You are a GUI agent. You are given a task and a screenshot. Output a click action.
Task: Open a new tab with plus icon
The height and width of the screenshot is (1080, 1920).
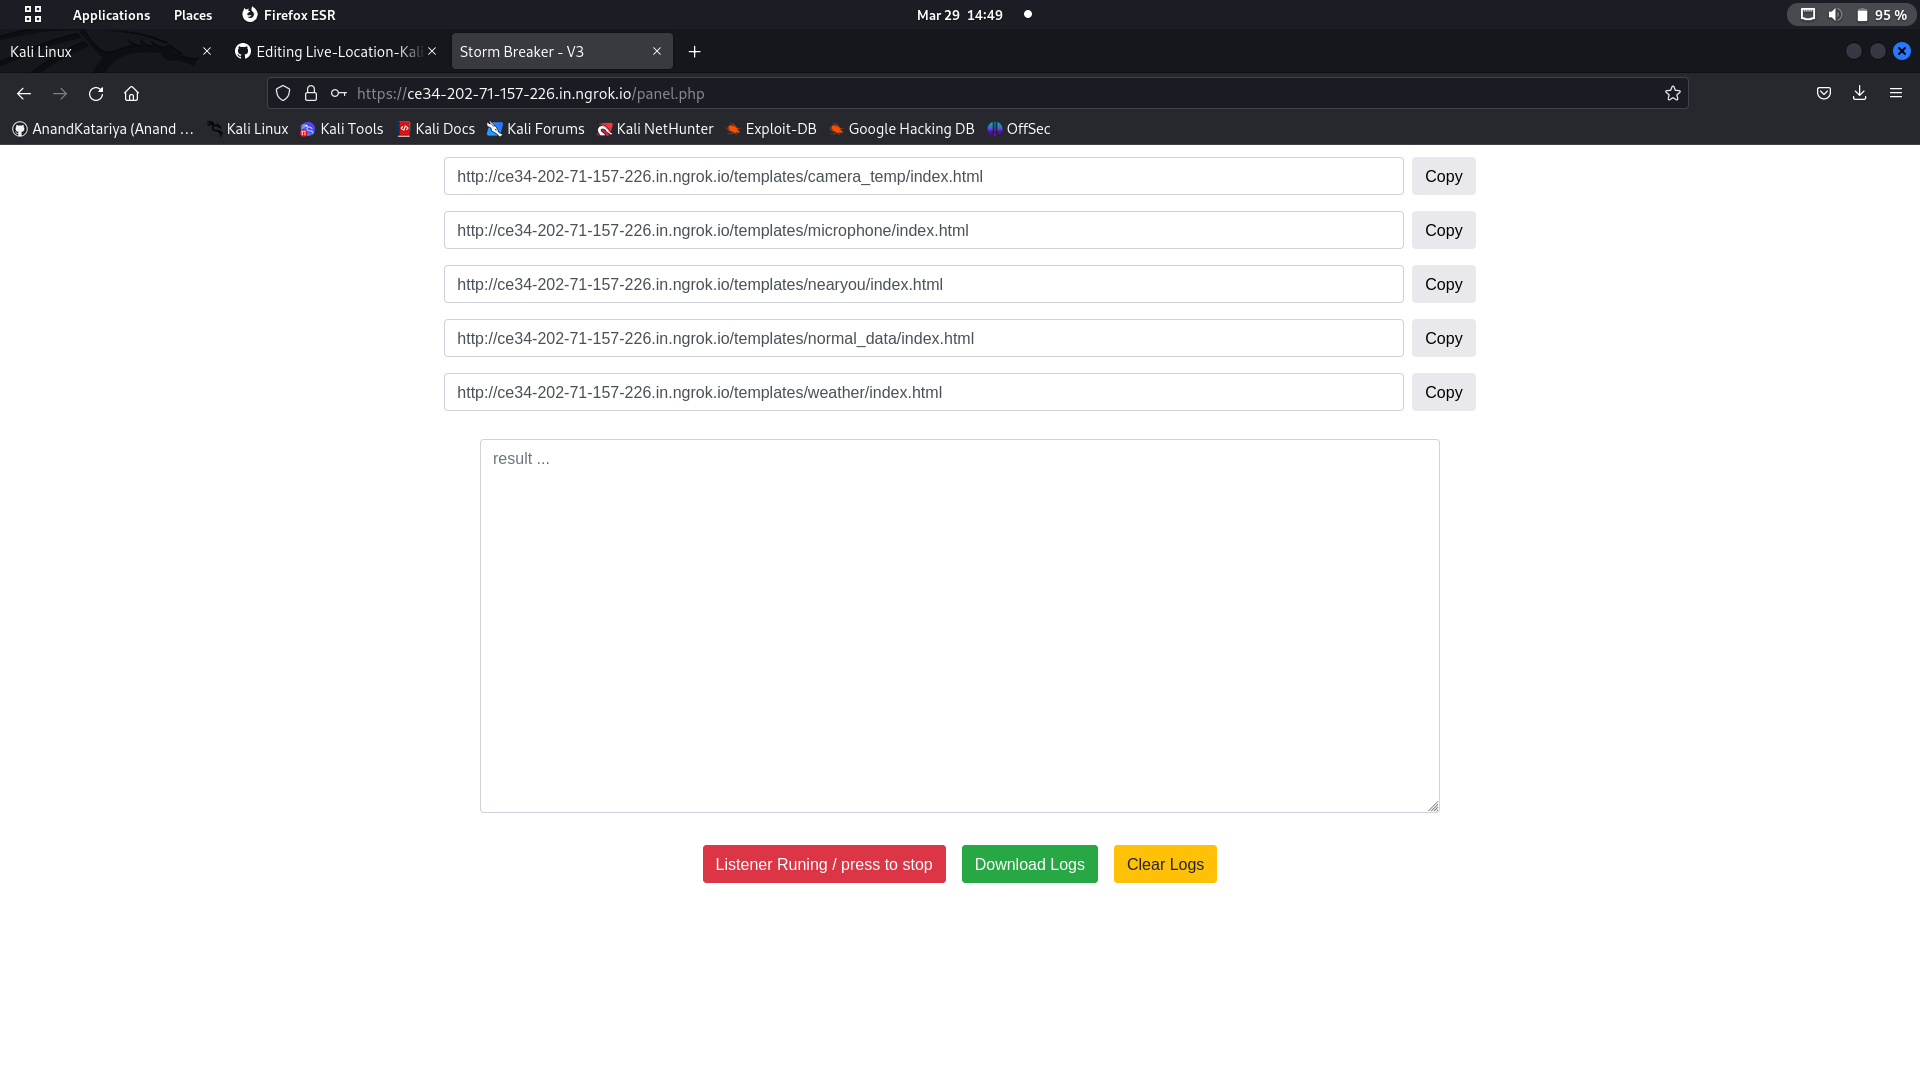tap(694, 51)
